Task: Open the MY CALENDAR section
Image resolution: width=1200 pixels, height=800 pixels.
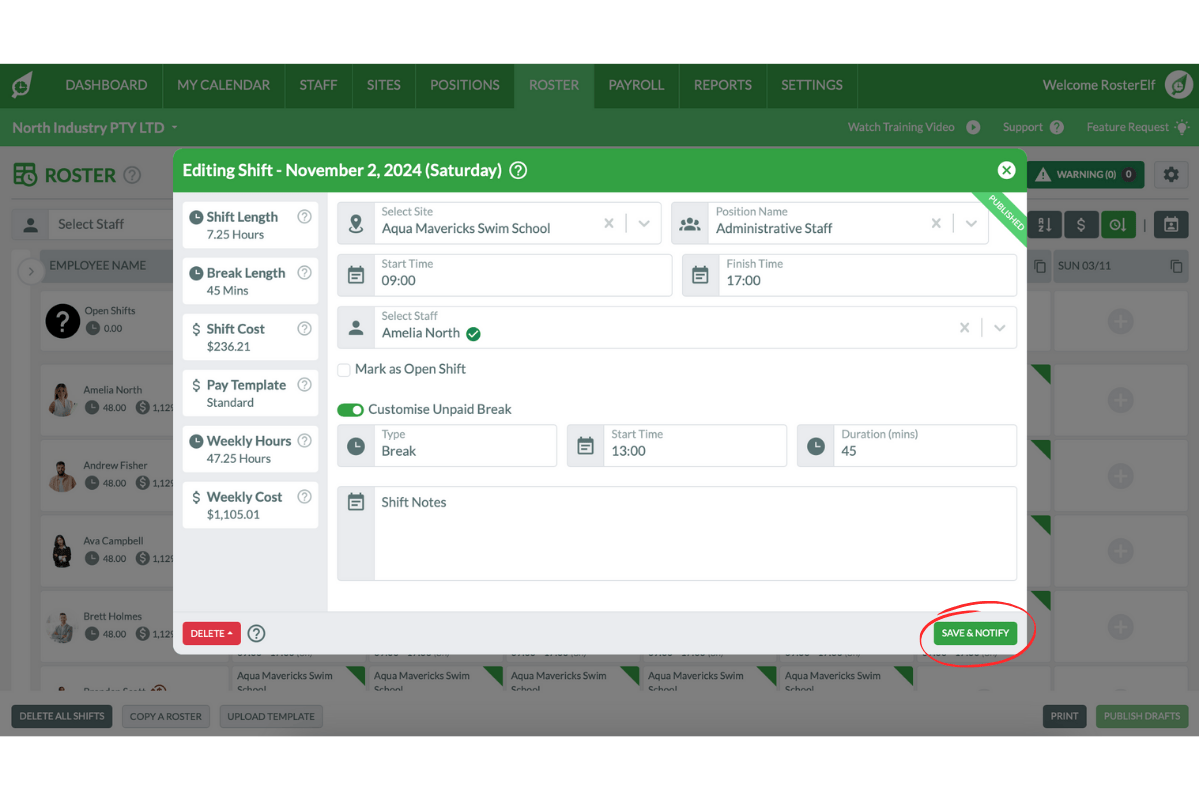Action: click(x=223, y=85)
